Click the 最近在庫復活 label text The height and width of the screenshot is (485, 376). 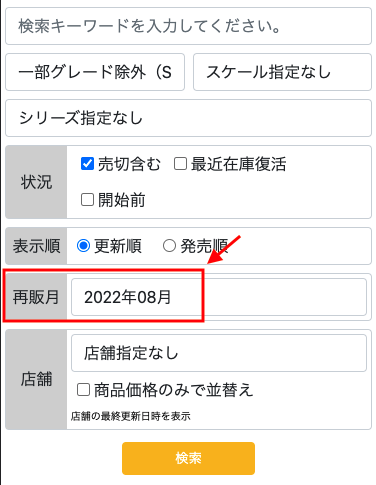click(238, 164)
